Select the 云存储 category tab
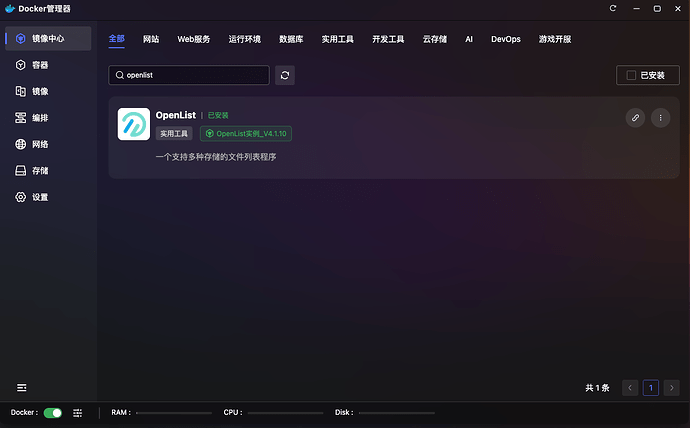The height and width of the screenshot is (428, 690). (x=435, y=39)
